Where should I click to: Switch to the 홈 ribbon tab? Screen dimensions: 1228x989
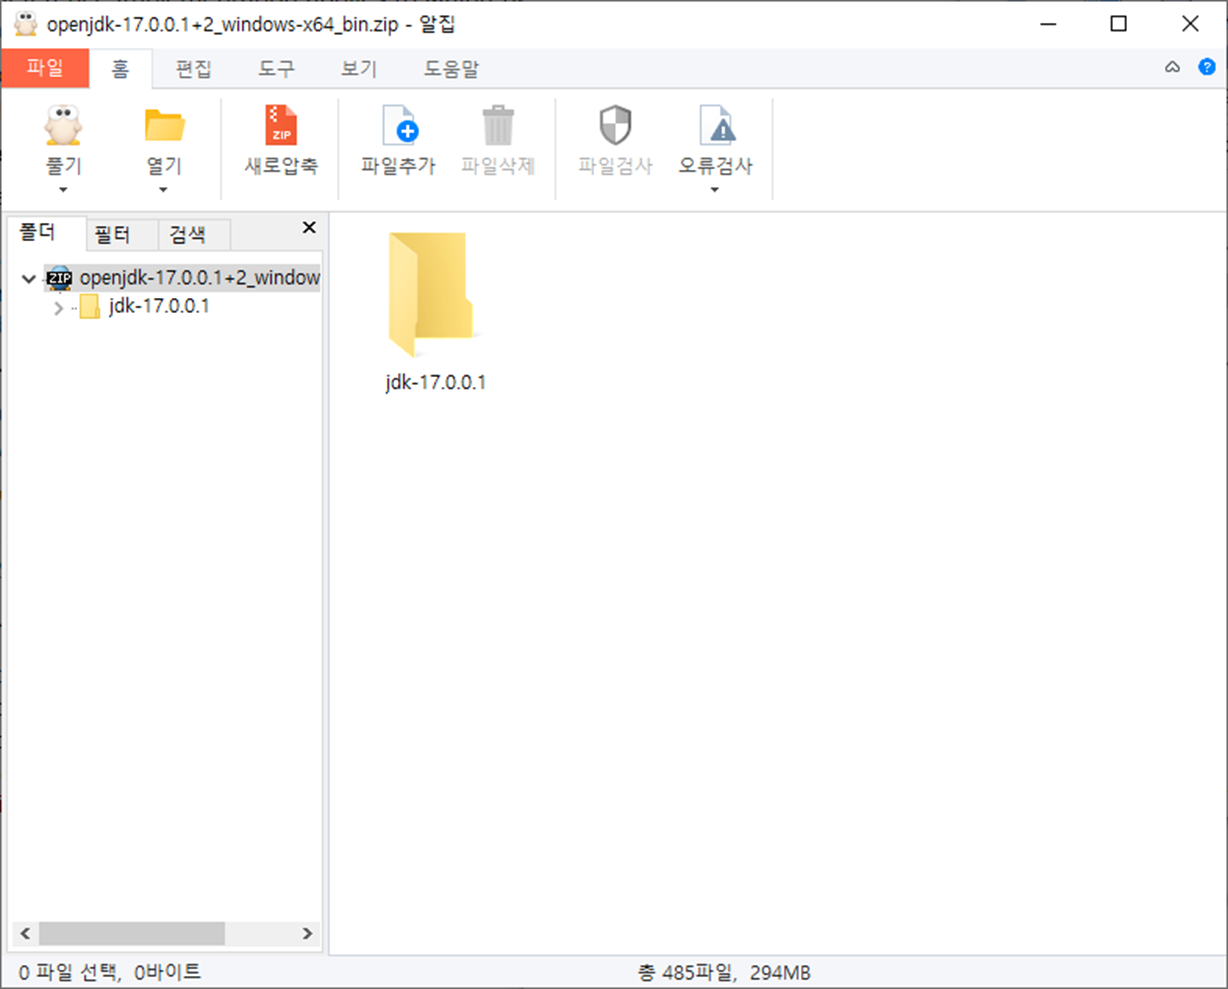pyautogui.click(x=120, y=69)
